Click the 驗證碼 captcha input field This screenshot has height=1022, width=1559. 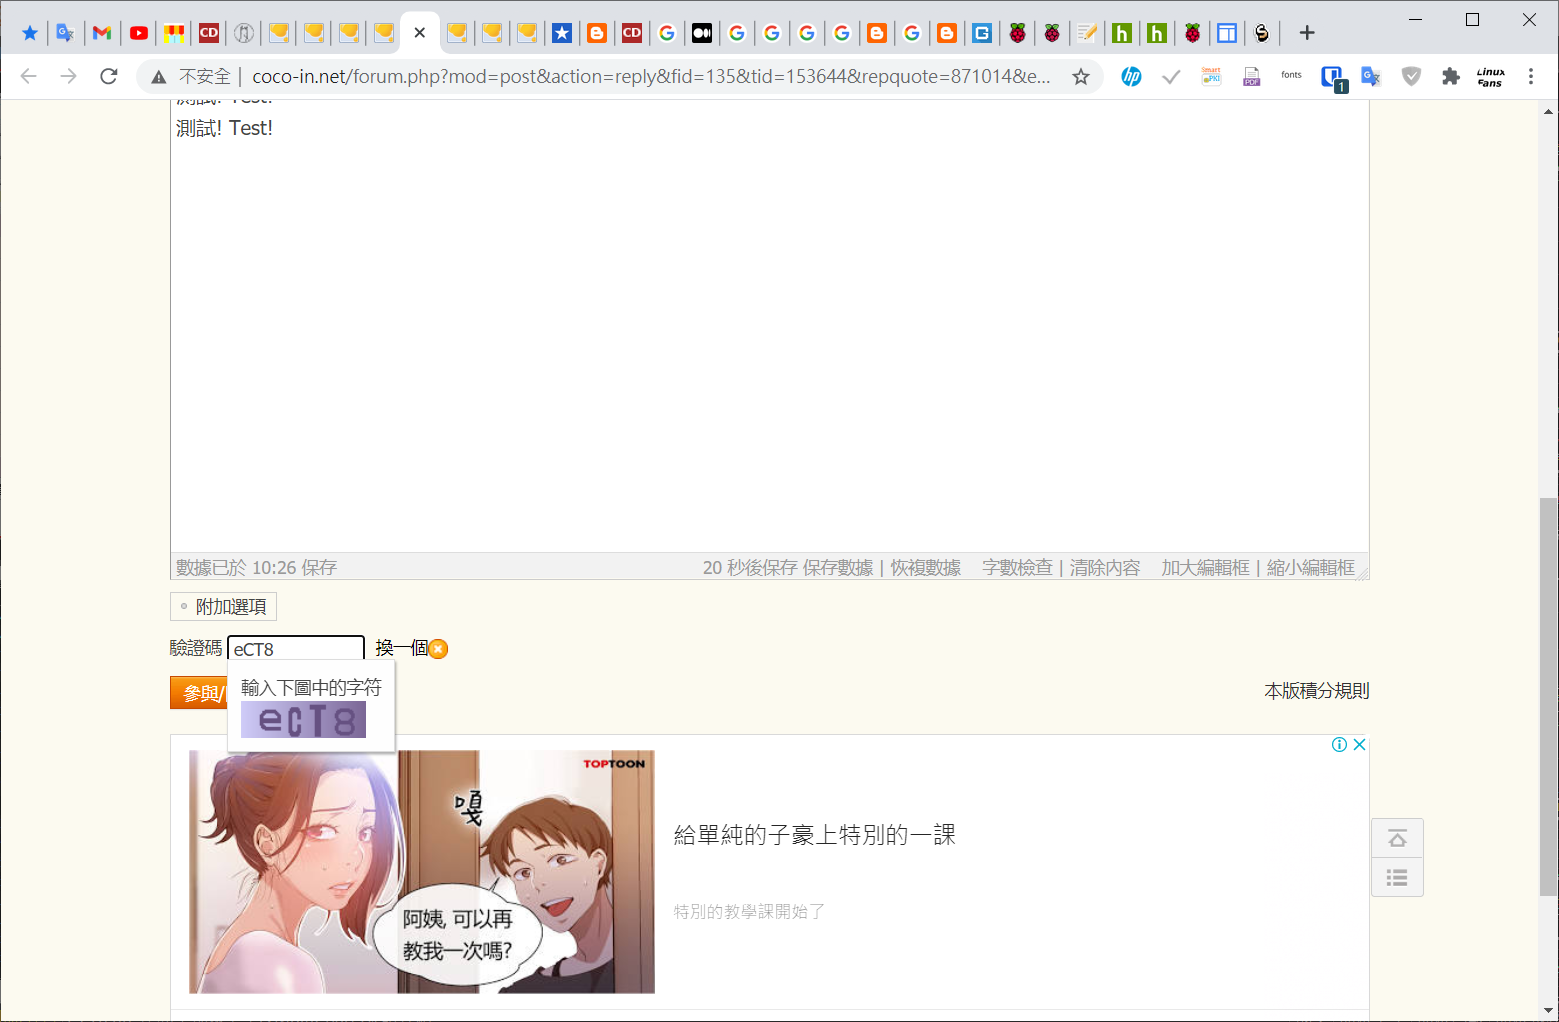296,649
